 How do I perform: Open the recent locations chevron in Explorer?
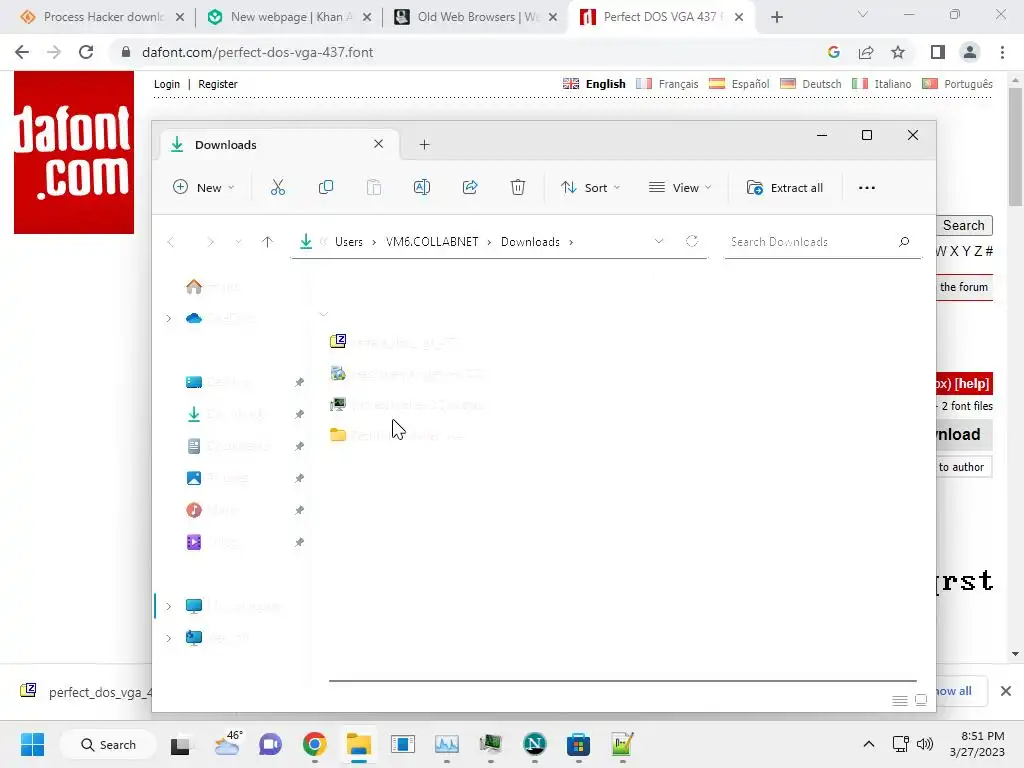click(x=238, y=242)
